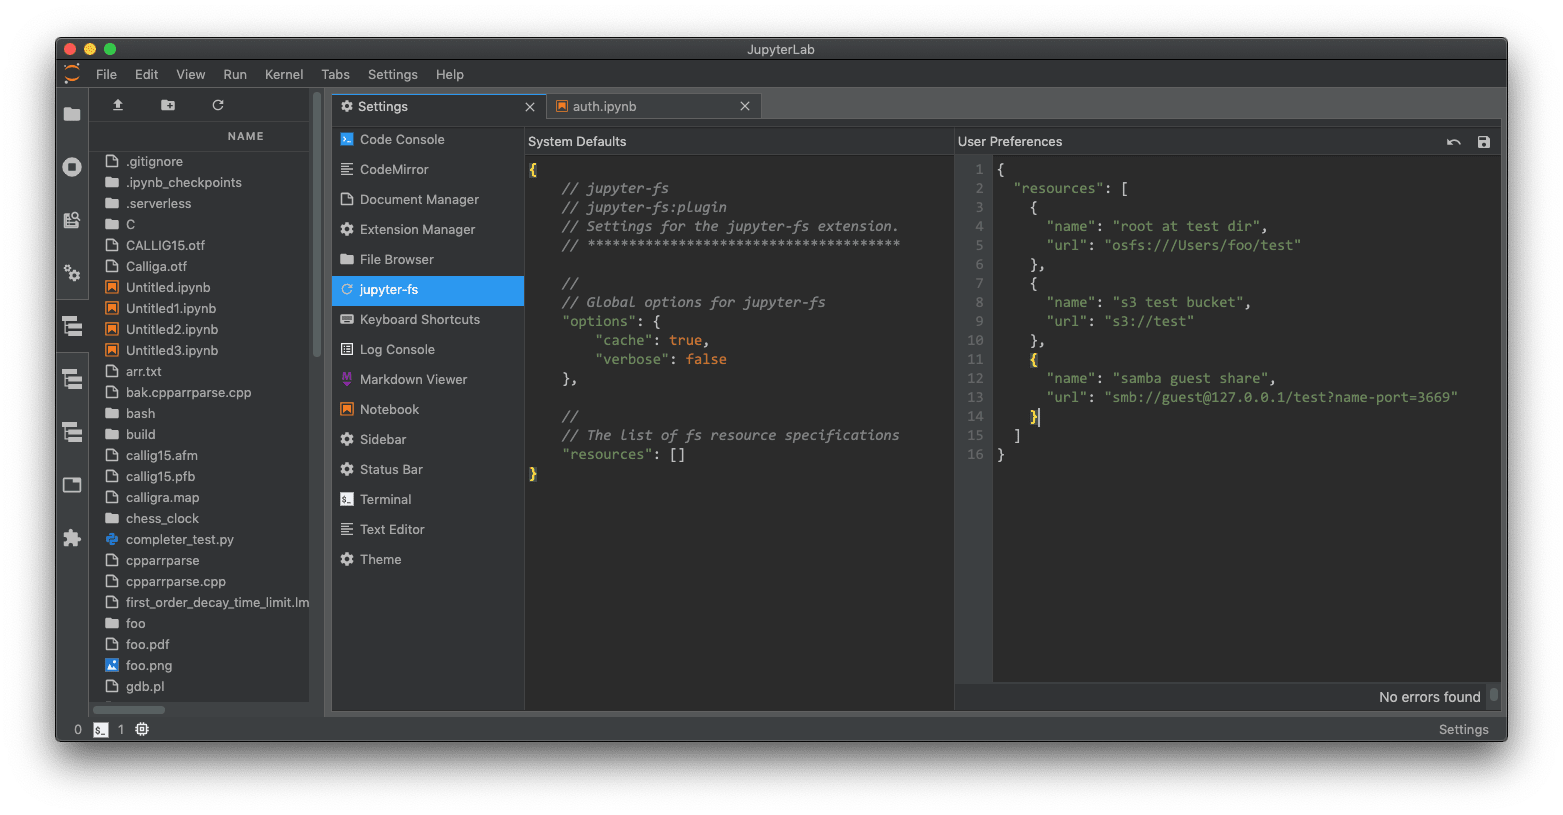The image size is (1563, 815).
Task: Select Log Console settings
Action: [428, 350]
